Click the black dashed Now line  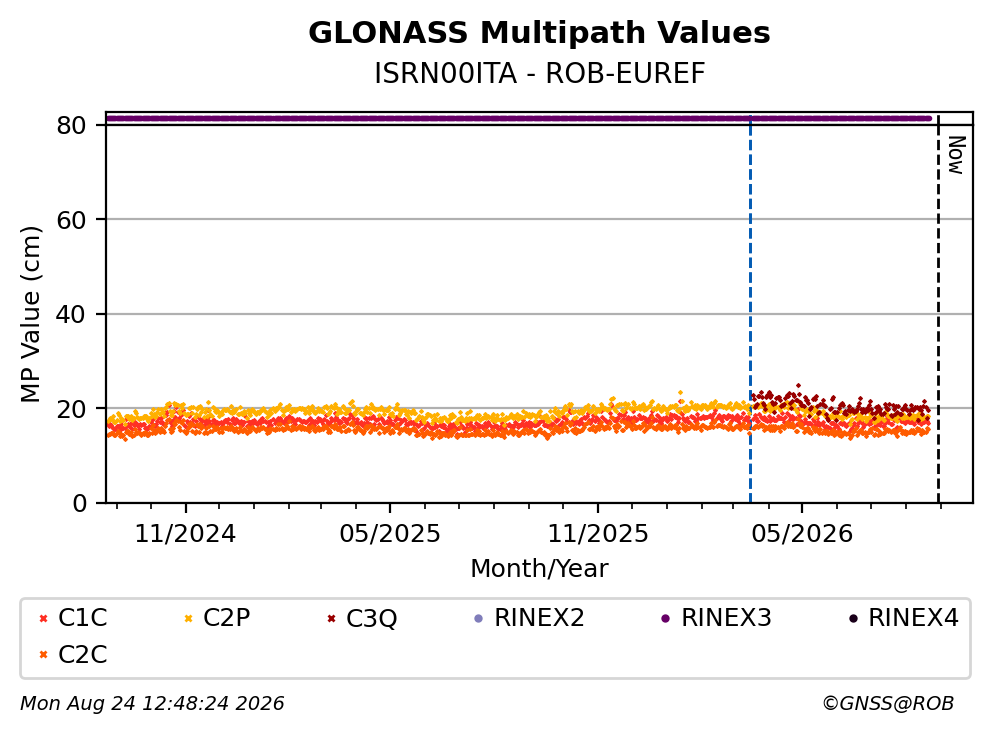click(x=939, y=310)
